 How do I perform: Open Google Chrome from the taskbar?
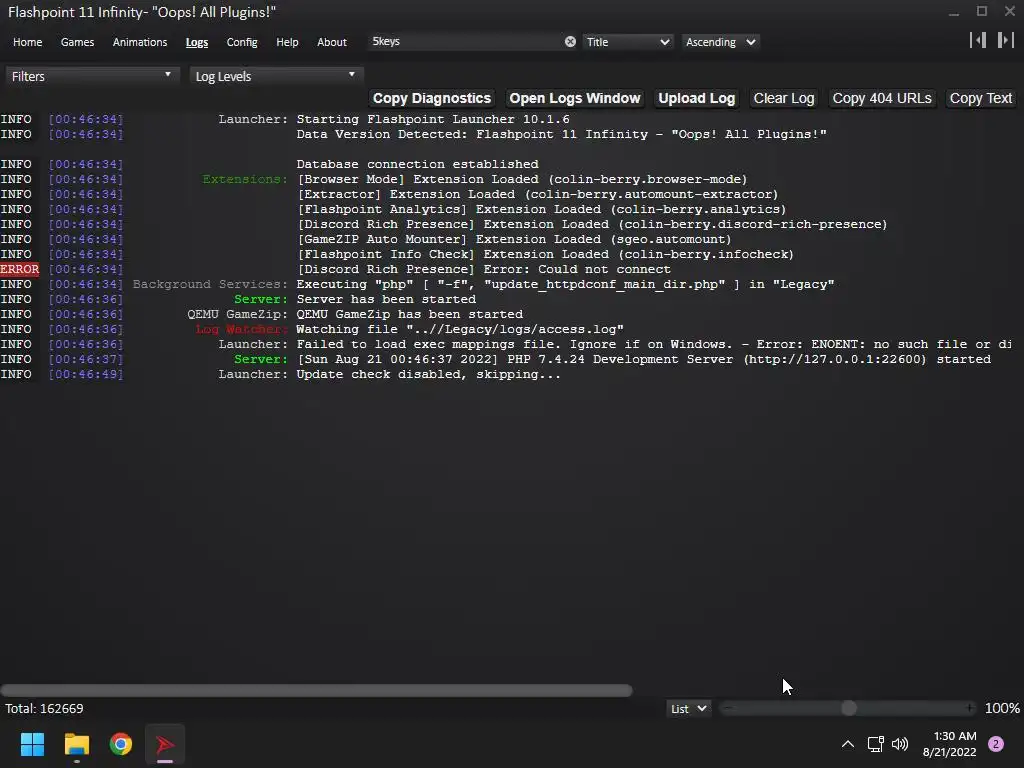[121, 744]
